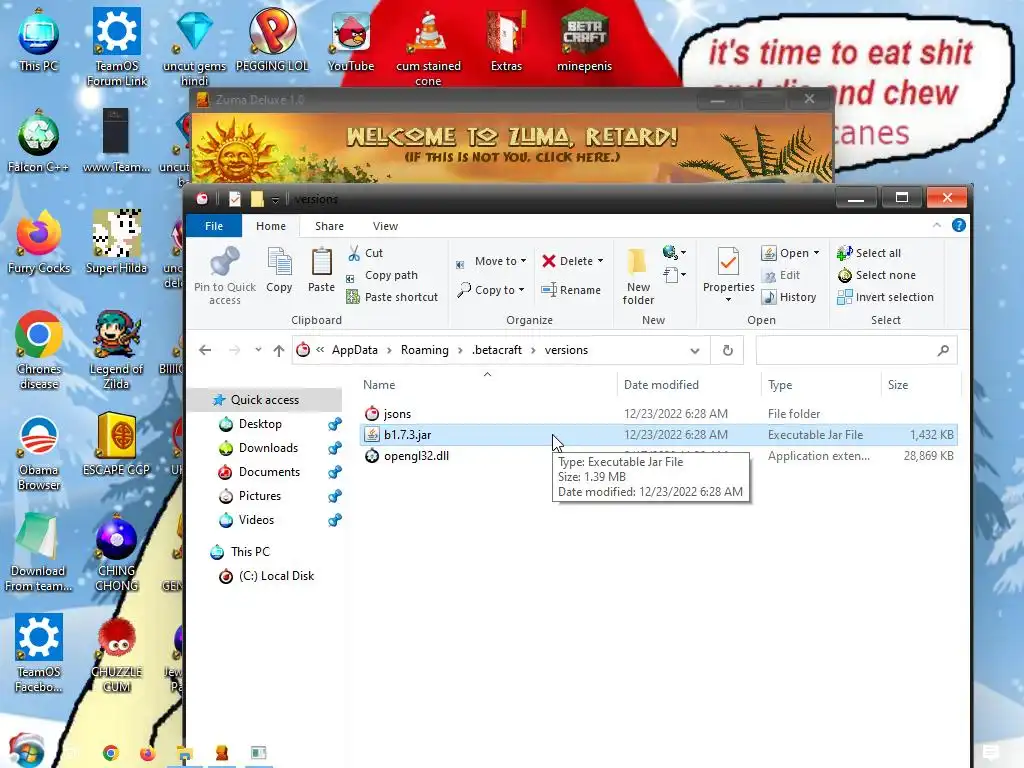Expand address bar history dropdown
Screen dimensions: 1024x768
tap(695, 351)
